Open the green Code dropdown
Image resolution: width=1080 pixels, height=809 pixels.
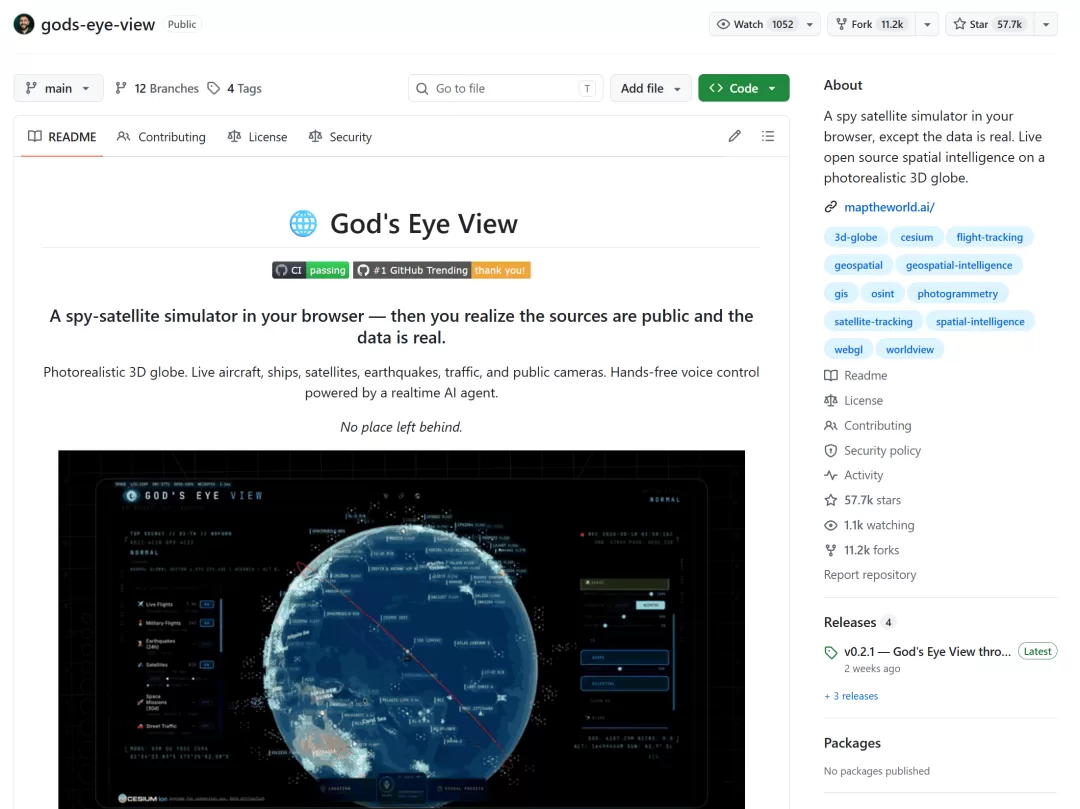click(743, 88)
